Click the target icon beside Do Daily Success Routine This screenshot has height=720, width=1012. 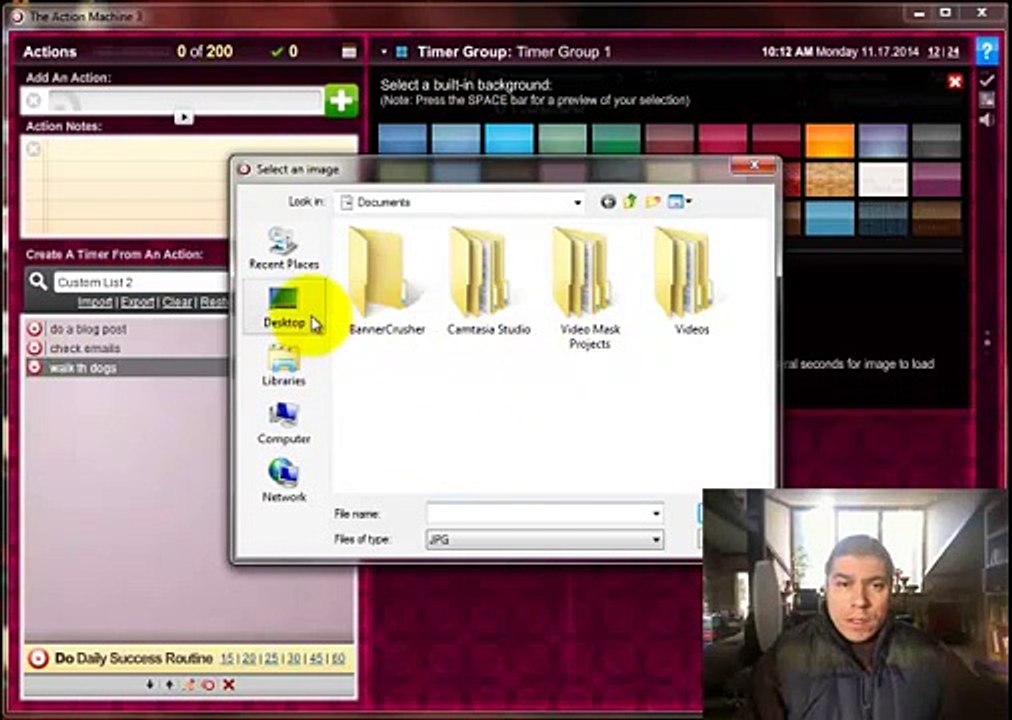point(38,659)
